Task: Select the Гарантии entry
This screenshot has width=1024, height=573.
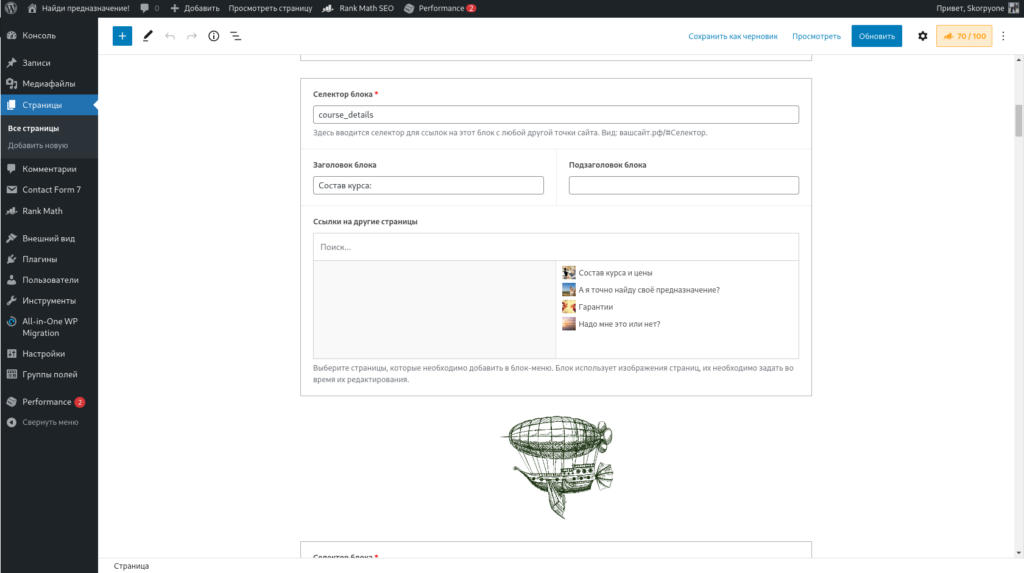Action: point(595,306)
